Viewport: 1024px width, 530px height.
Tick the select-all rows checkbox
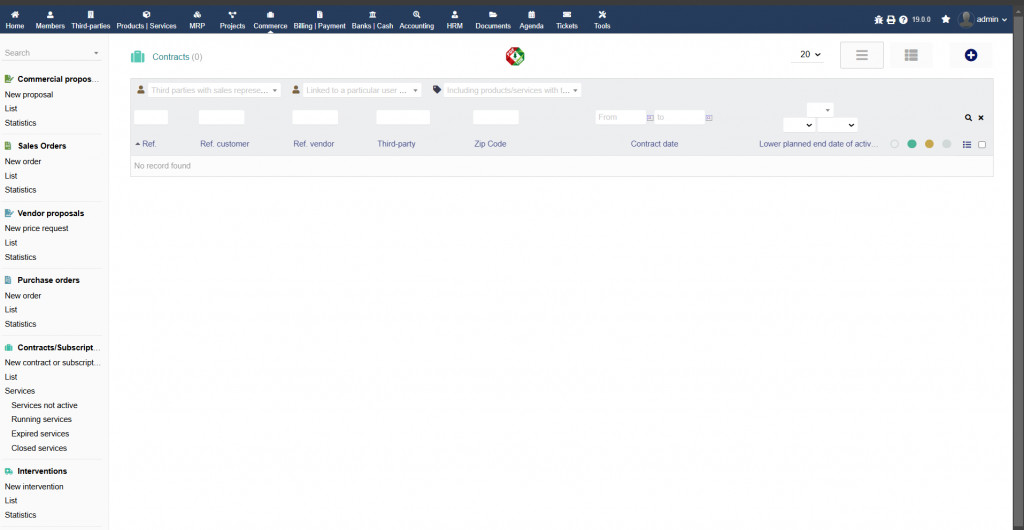click(982, 144)
